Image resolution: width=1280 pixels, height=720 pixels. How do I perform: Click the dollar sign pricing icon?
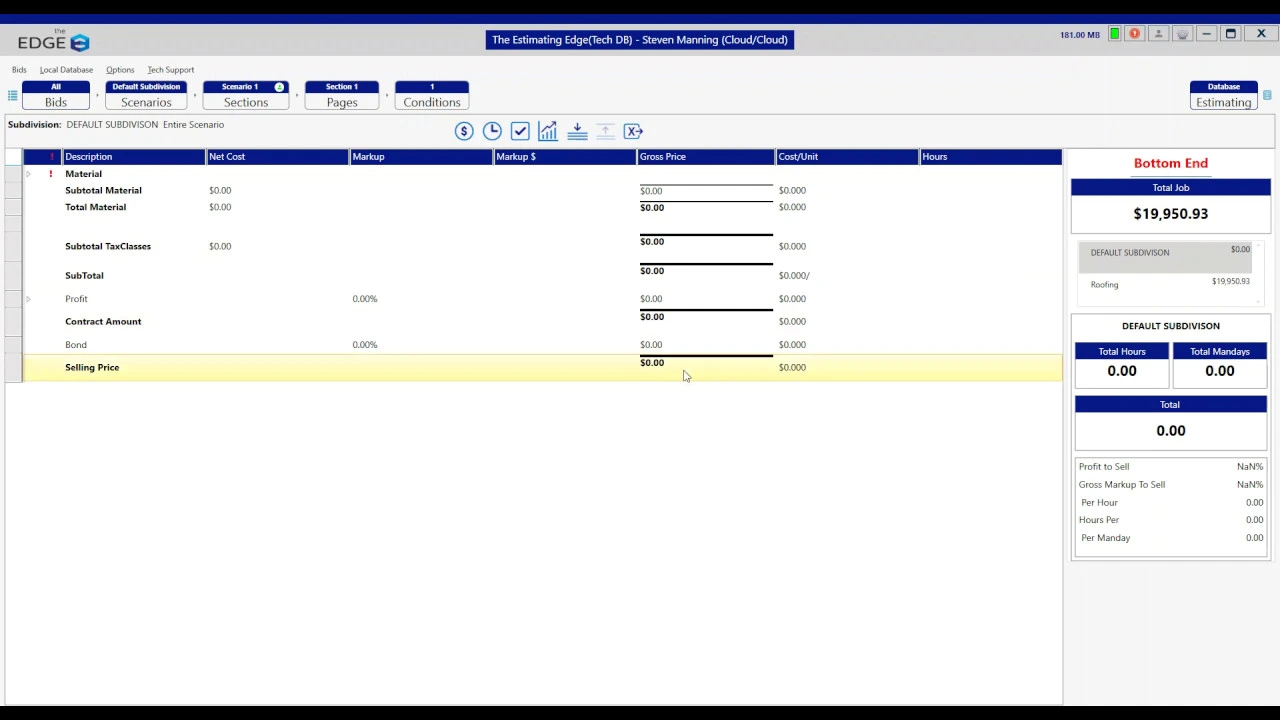pyautogui.click(x=464, y=131)
